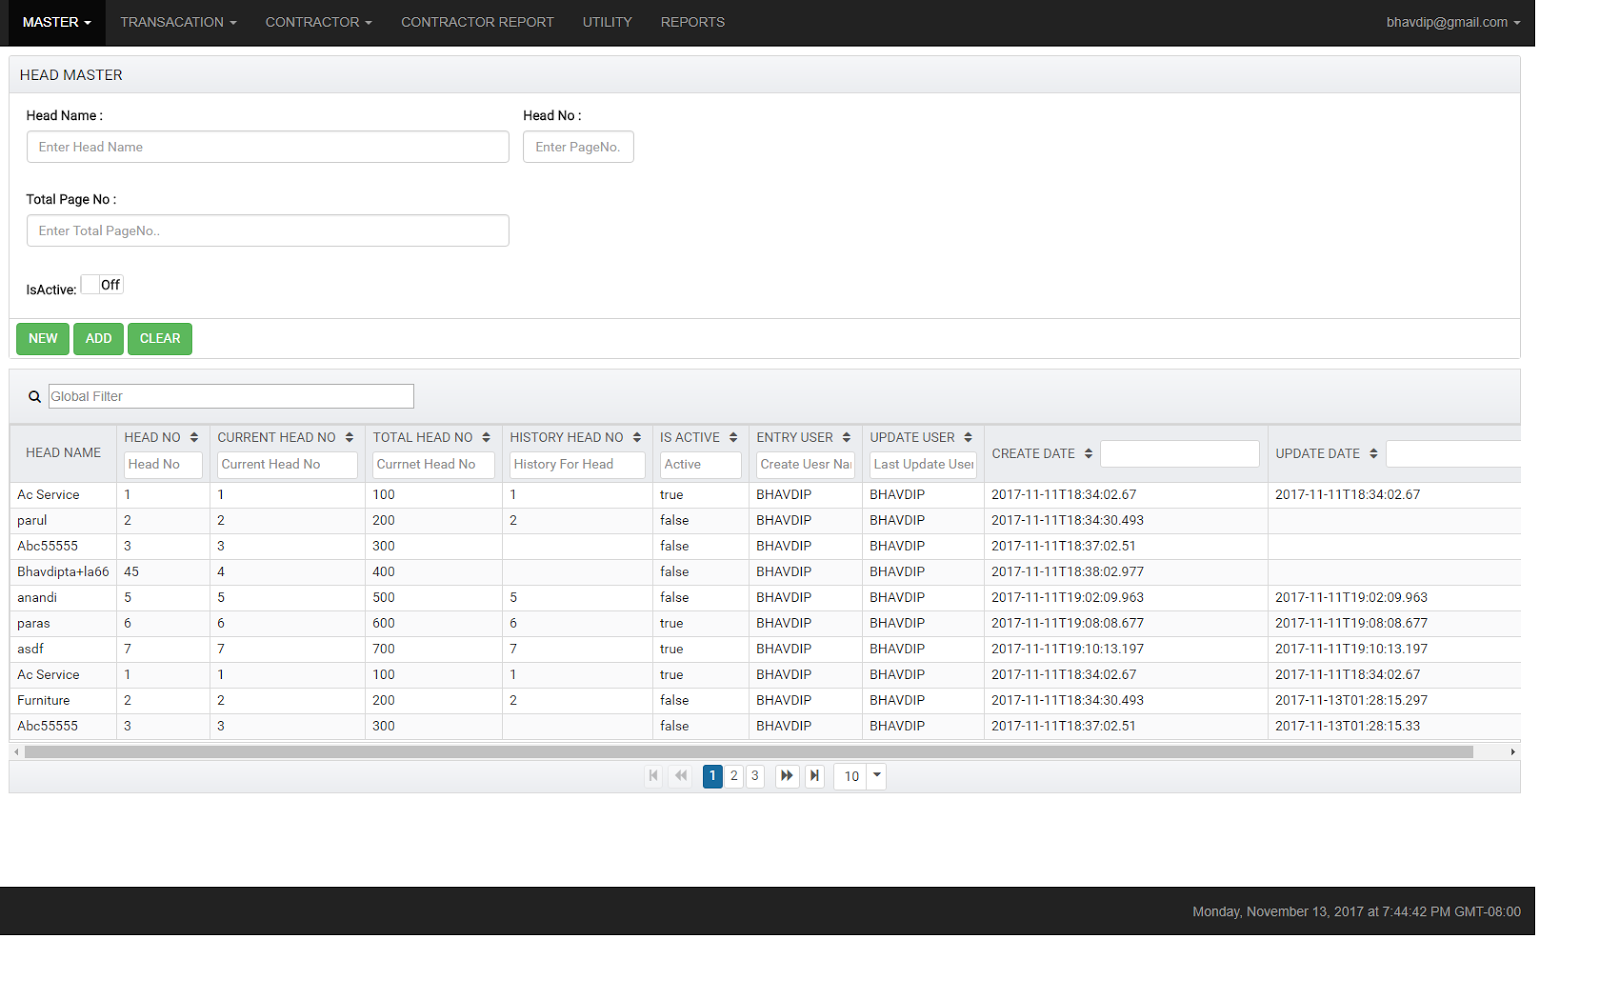Sort by Update User arrows

point(968,438)
